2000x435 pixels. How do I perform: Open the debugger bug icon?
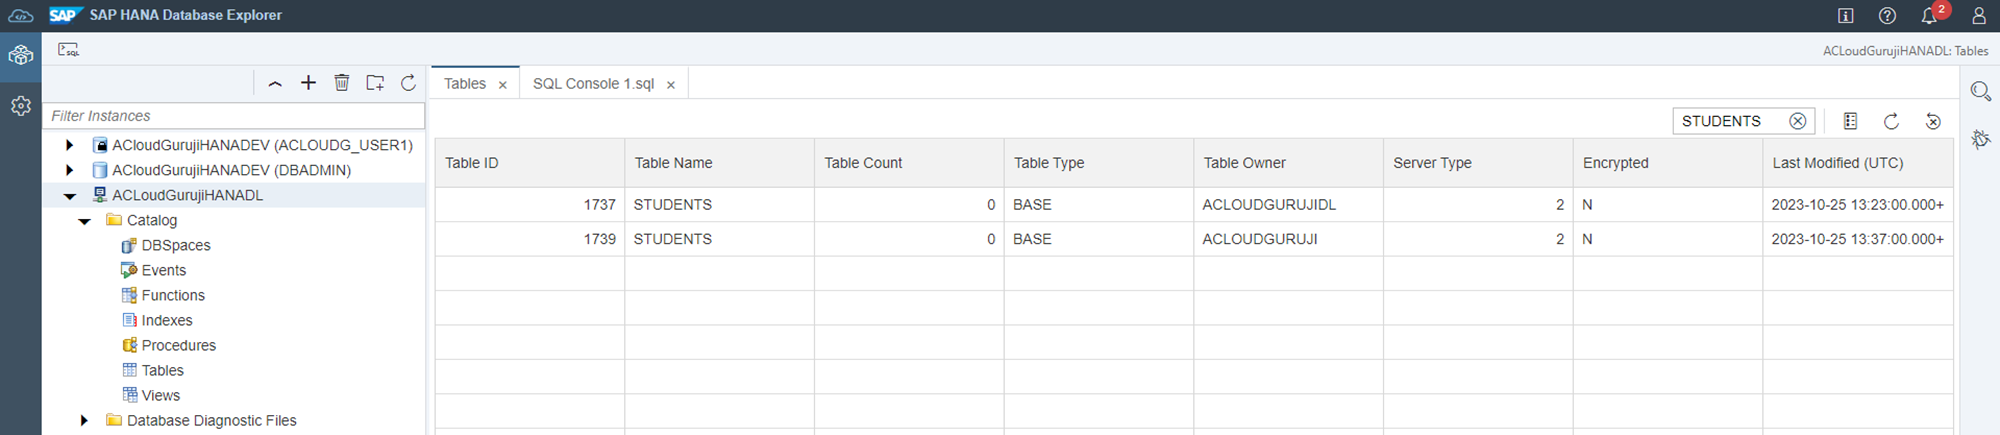(1980, 139)
